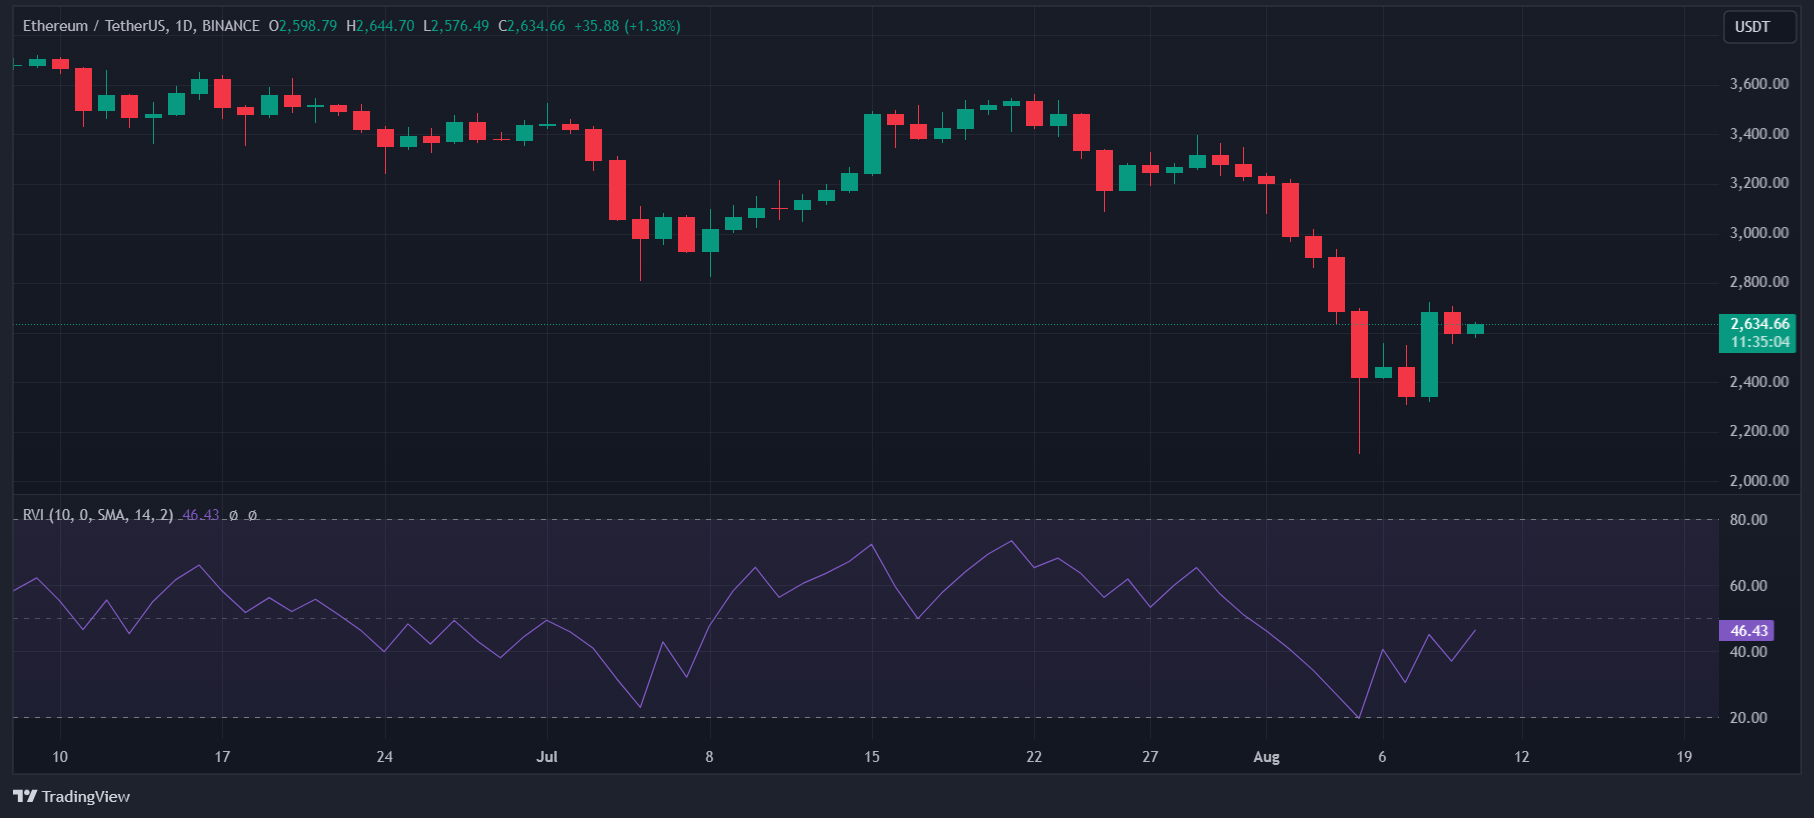1814x818 pixels.
Task: Click the low value L2,576.49
Action: click(456, 26)
